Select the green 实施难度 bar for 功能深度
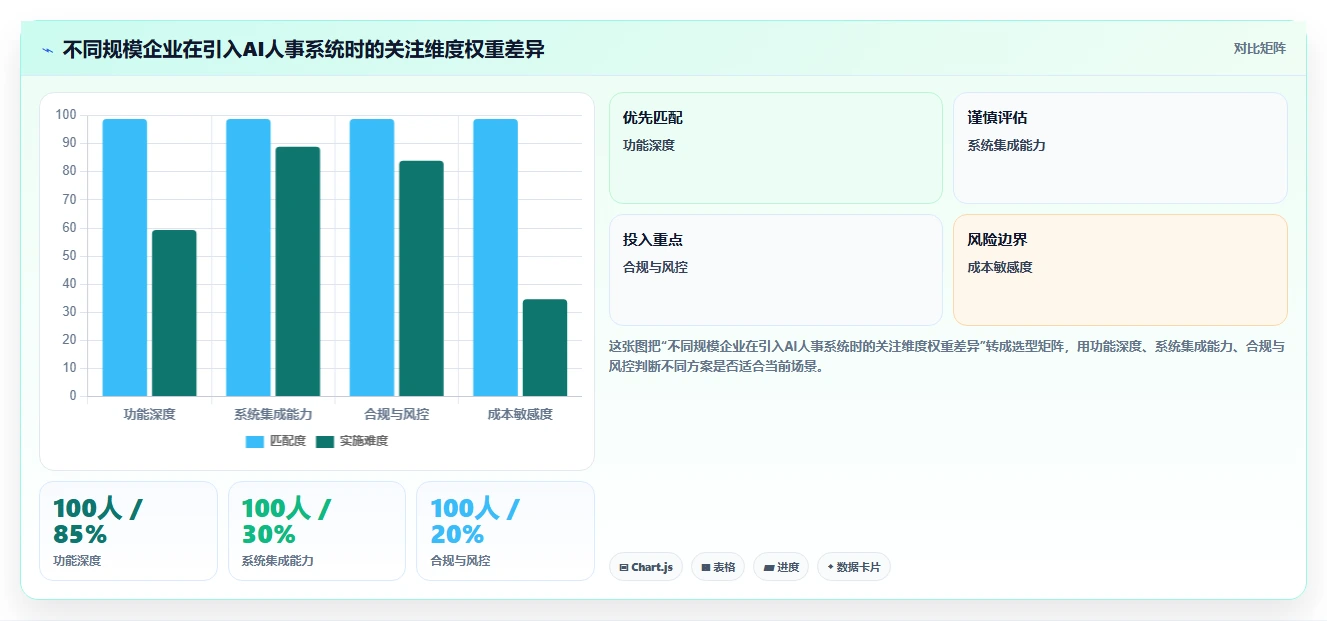The width and height of the screenshot is (1327, 621). pos(174,313)
